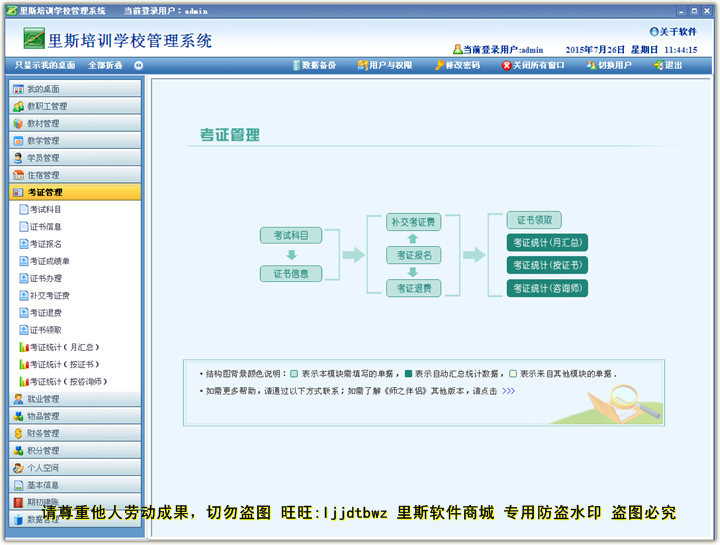Open 用户与权限 from the toolbar
The height and width of the screenshot is (545, 720).
point(385,65)
